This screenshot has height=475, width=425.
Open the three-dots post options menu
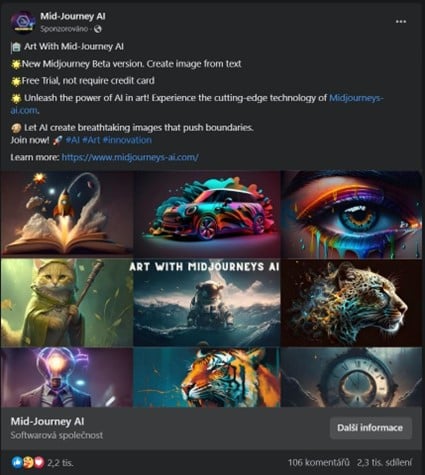tap(401, 22)
